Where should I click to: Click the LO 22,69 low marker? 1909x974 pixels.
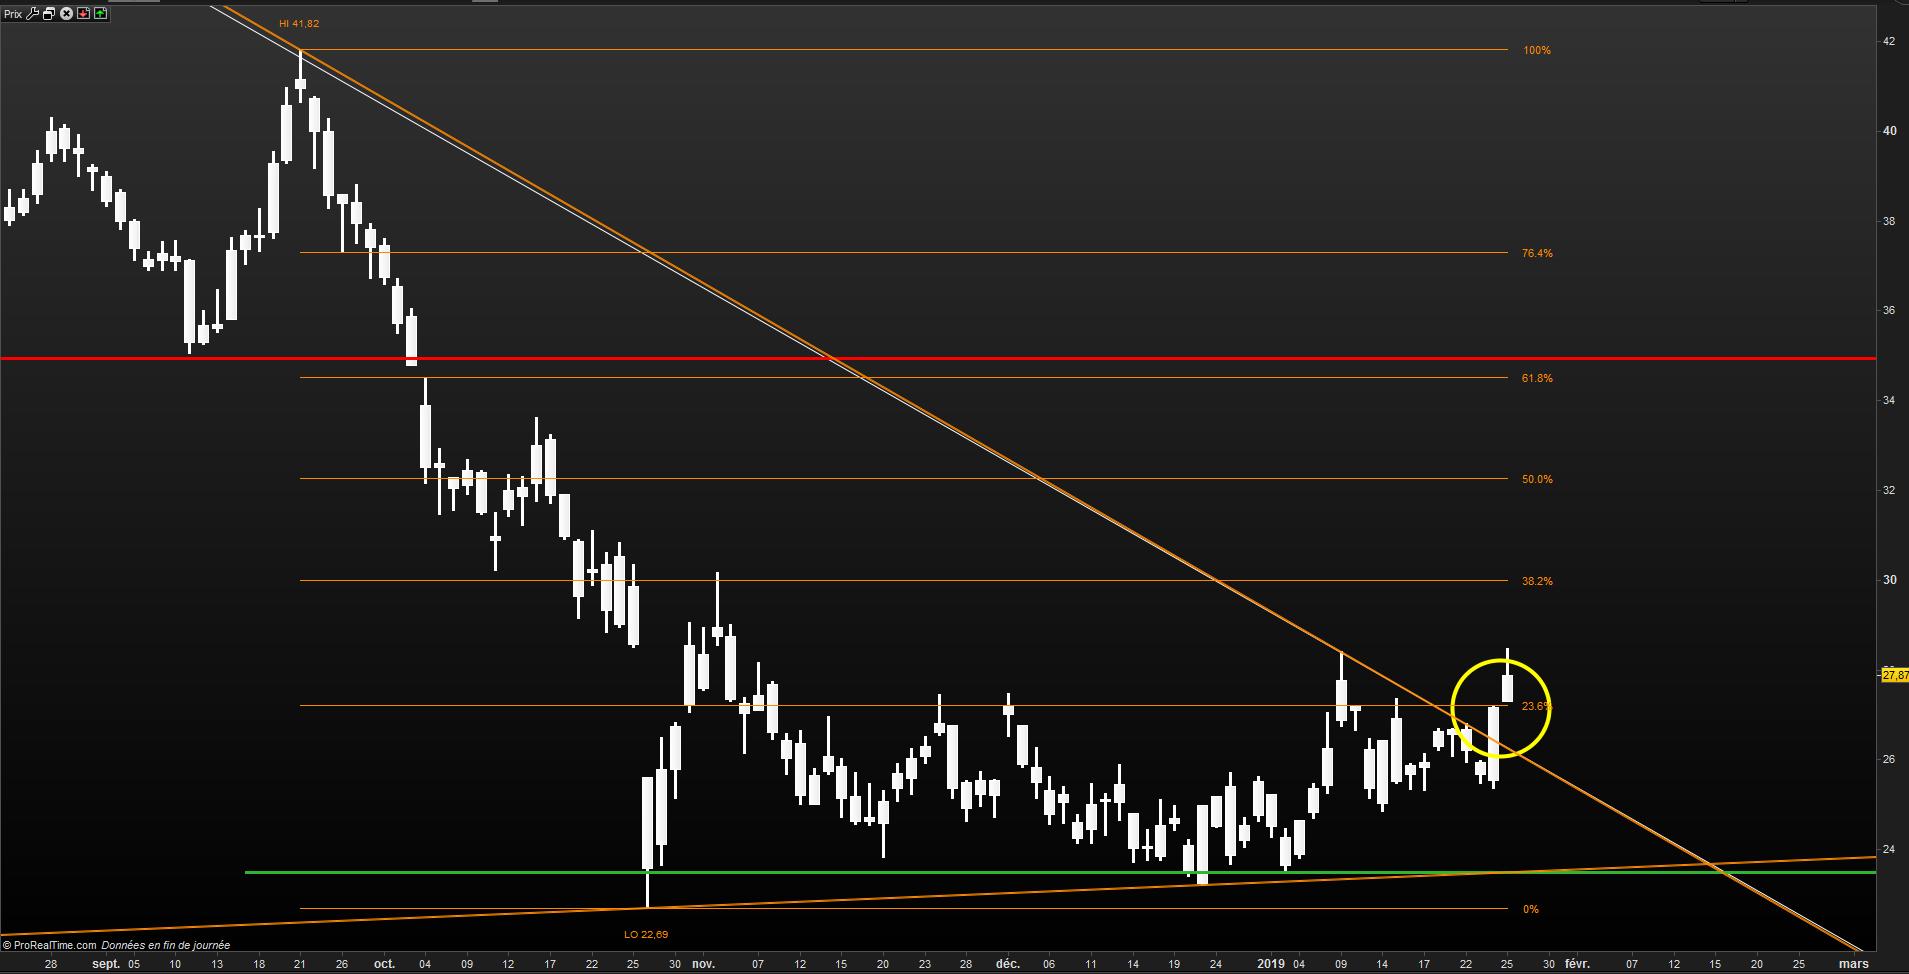646,934
